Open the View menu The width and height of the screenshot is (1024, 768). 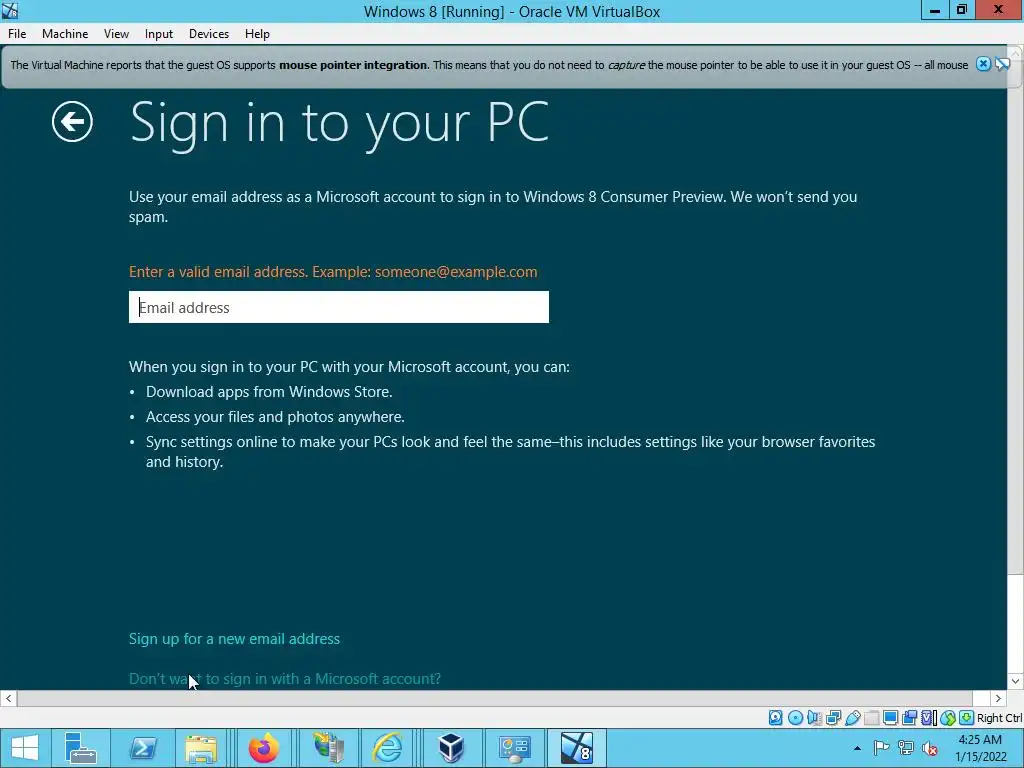click(x=116, y=34)
